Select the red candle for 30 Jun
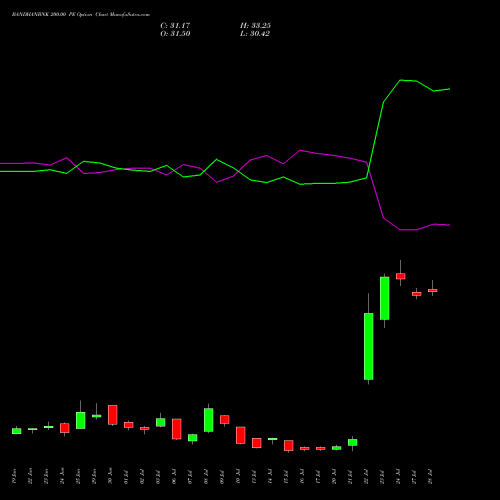The height and width of the screenshot is (500, 500). (113, 415)
